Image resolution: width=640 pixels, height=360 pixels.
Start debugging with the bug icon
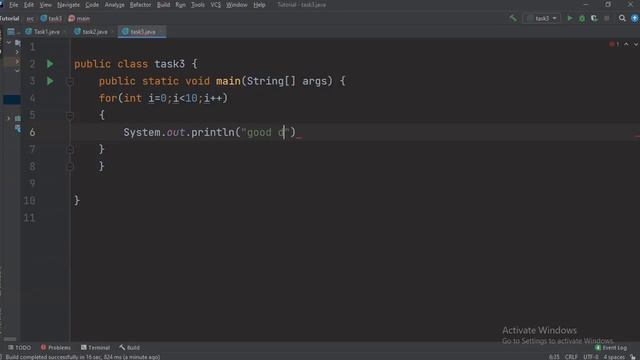582,18
